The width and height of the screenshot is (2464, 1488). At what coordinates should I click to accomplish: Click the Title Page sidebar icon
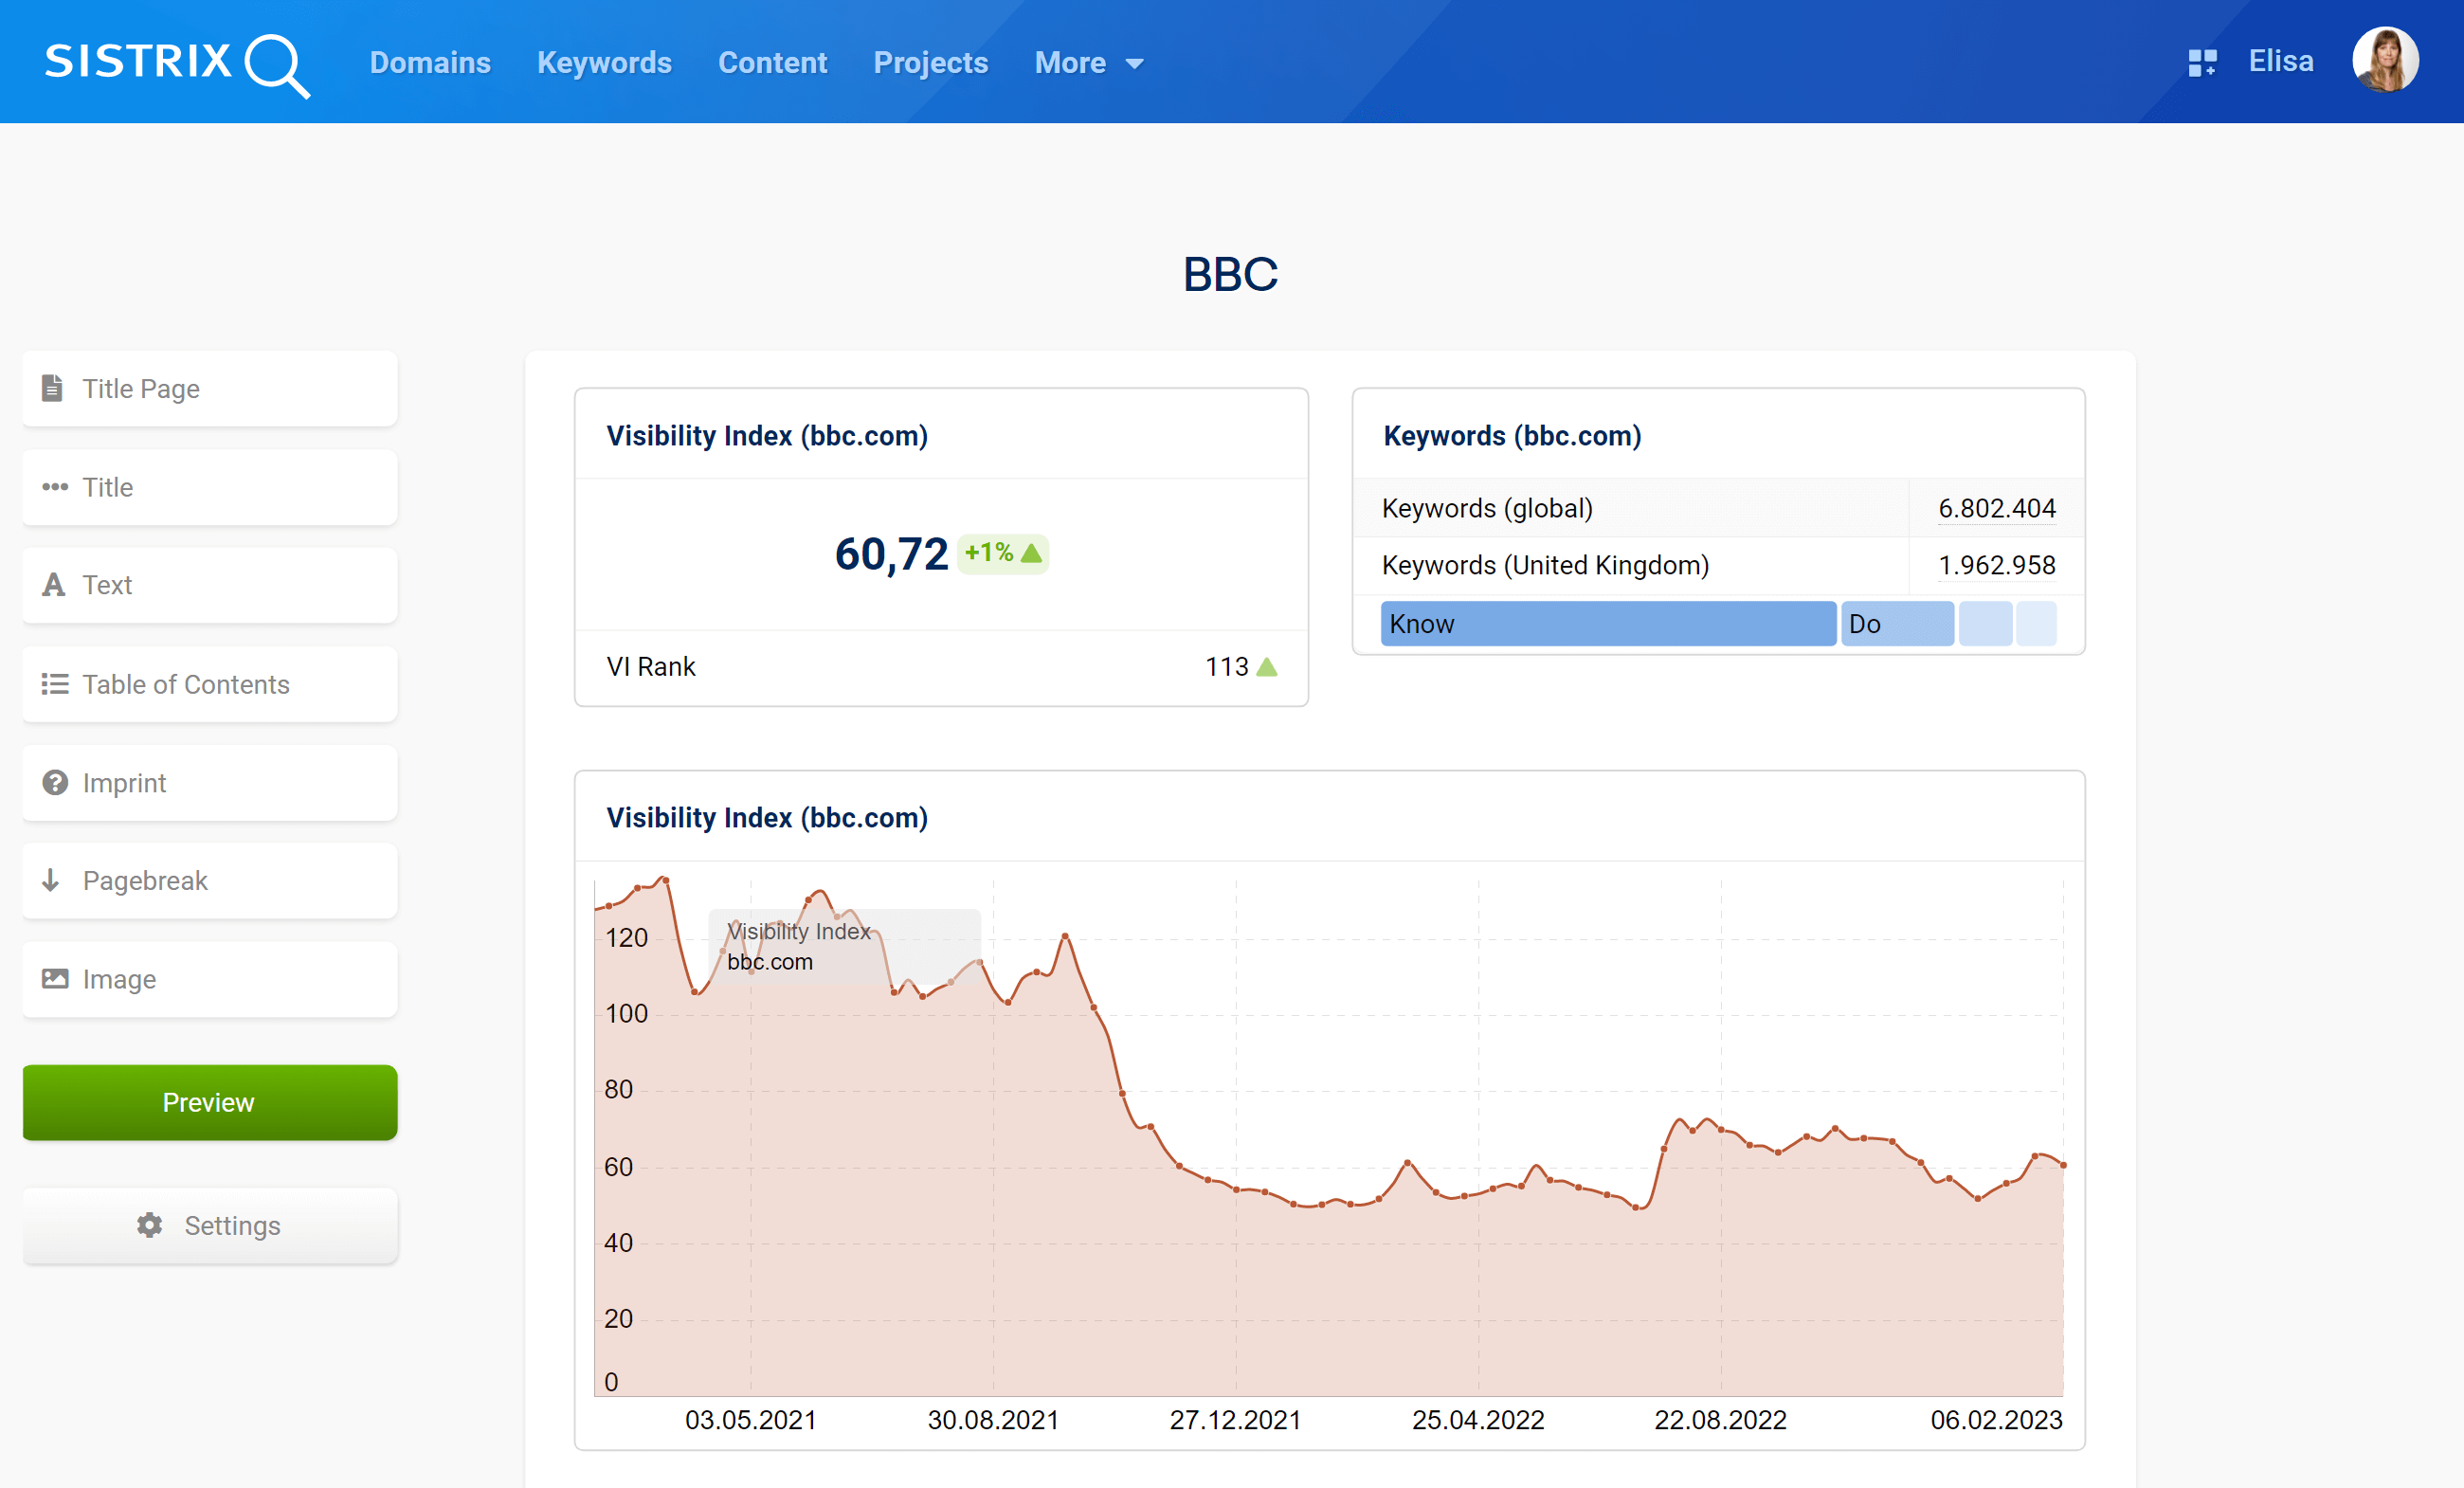pyautogui.click(x=53, y=388)
